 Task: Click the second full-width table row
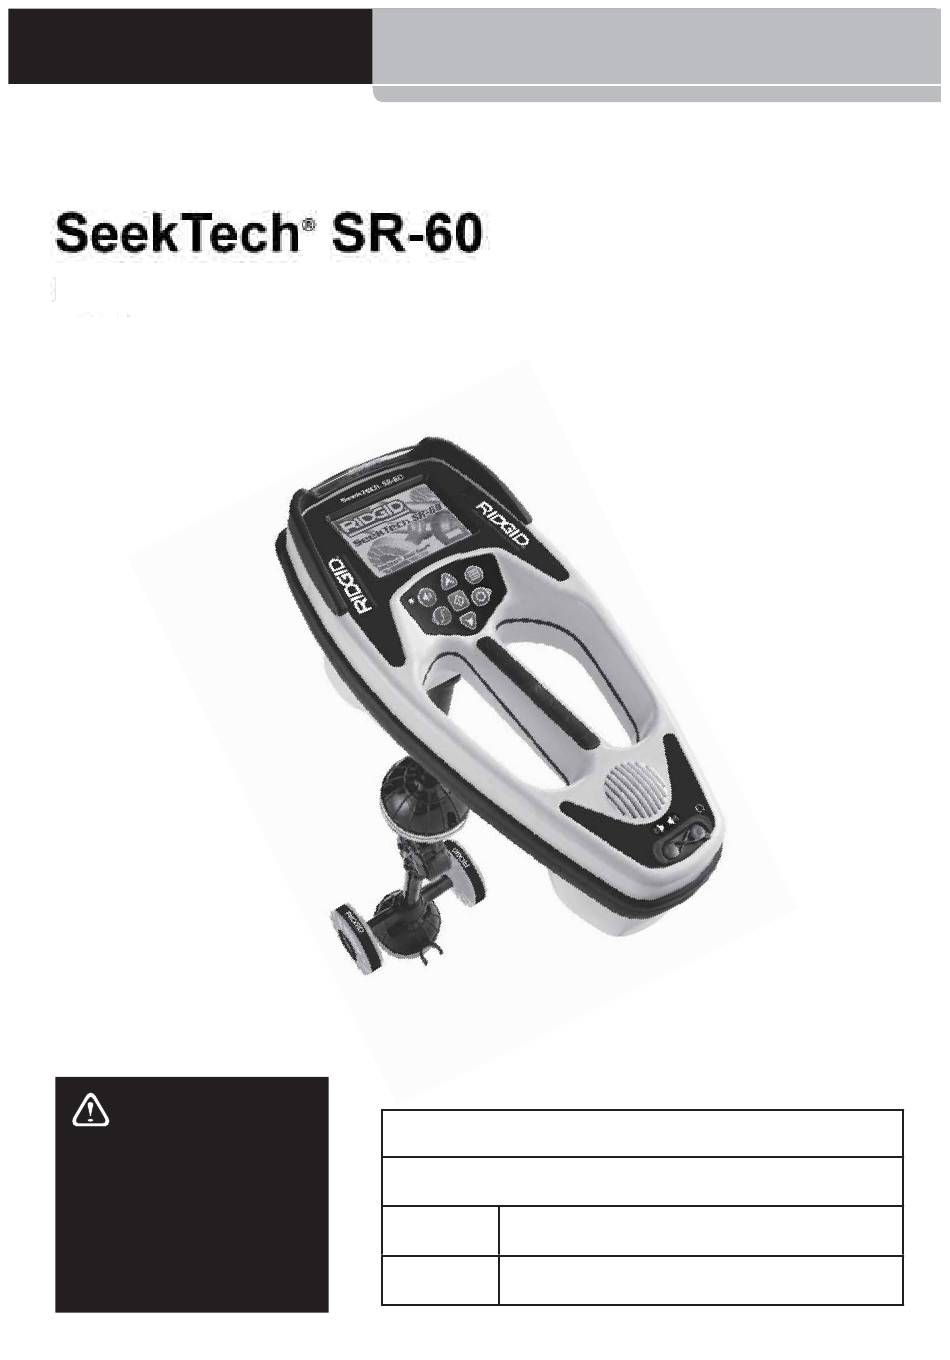point(642,1181)
